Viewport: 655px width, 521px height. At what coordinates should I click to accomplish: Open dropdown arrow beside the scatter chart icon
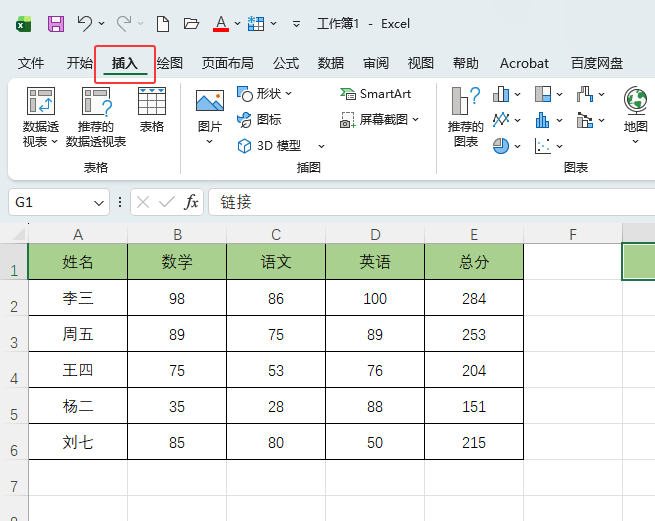pyautogui.click(x=559, y=146)
